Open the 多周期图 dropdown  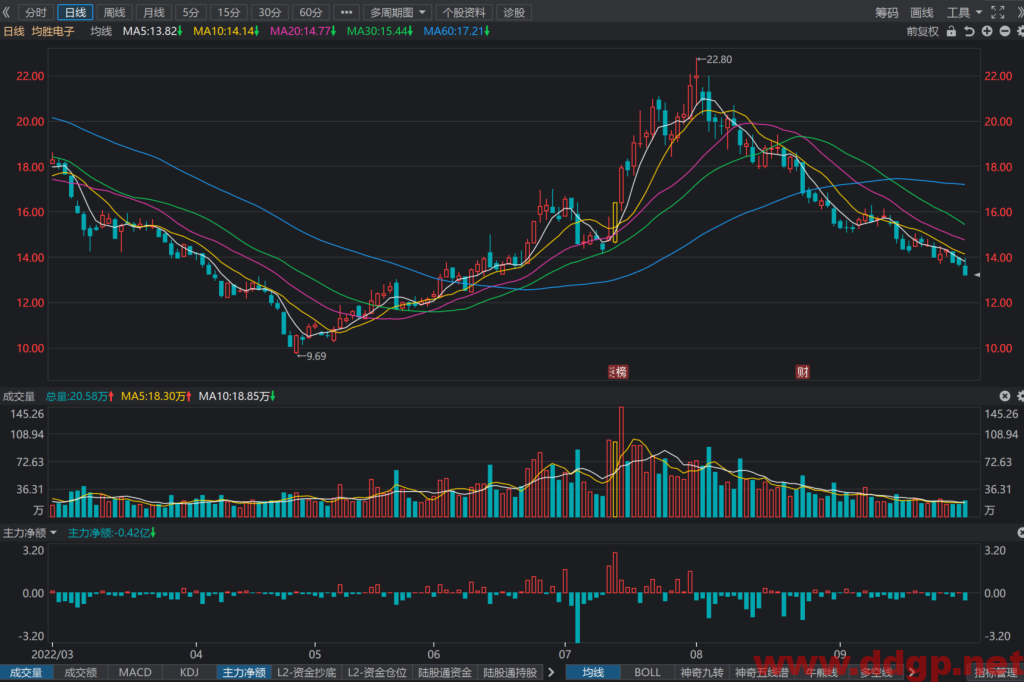[397, 12]
